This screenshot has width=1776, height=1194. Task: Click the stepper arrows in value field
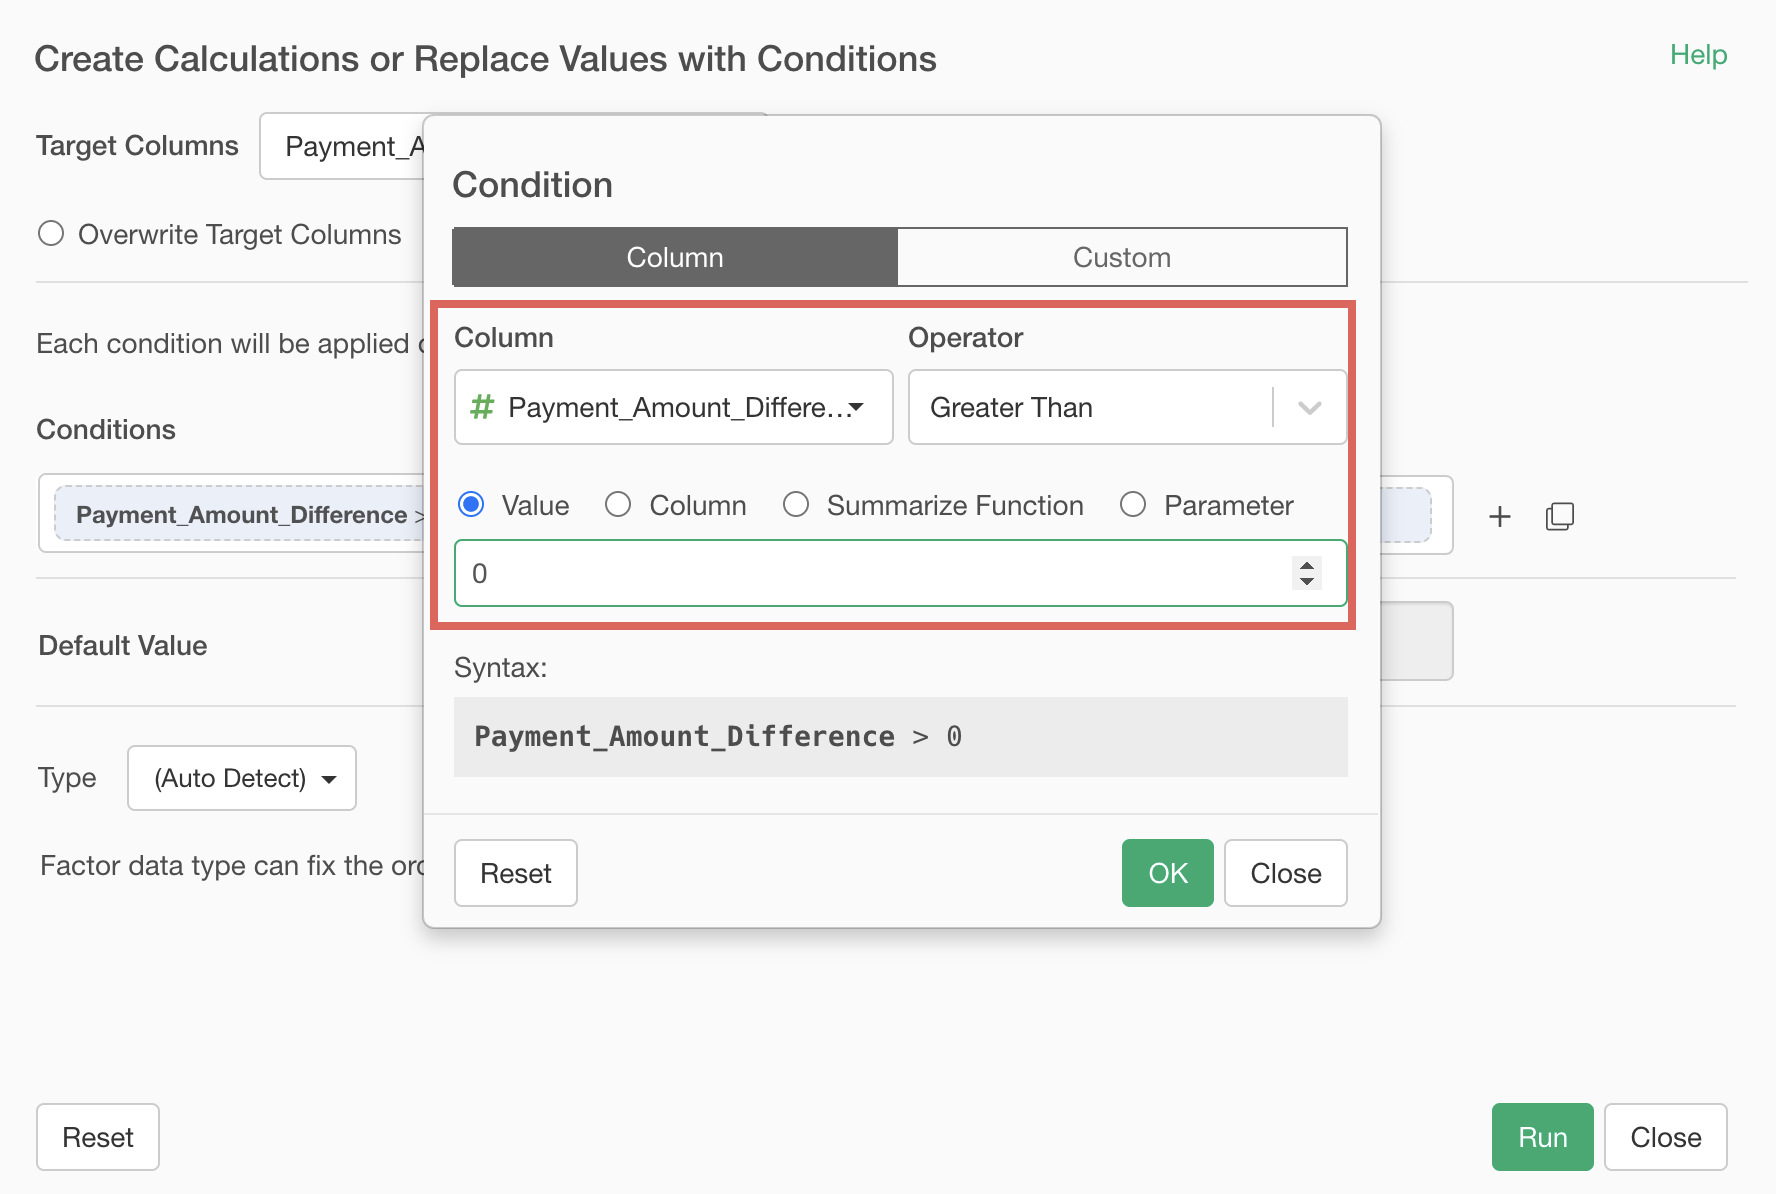(x=1306, y=573)
